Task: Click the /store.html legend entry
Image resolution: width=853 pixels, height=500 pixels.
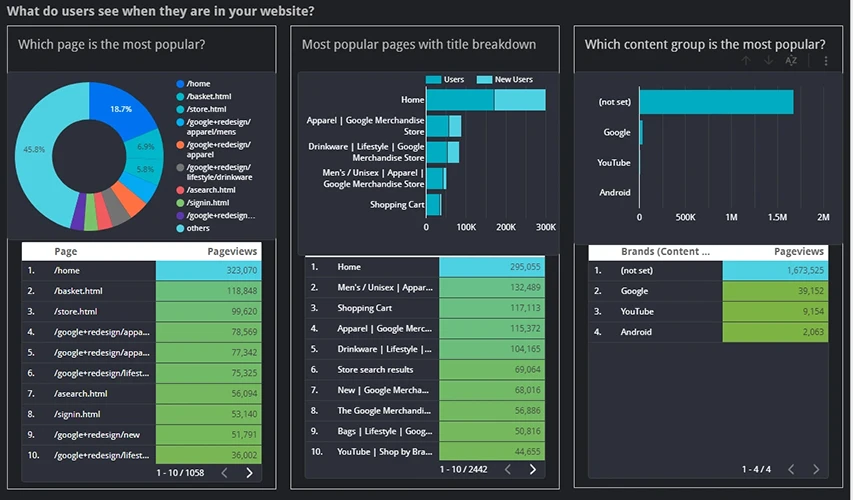Action: pos(201,109)
